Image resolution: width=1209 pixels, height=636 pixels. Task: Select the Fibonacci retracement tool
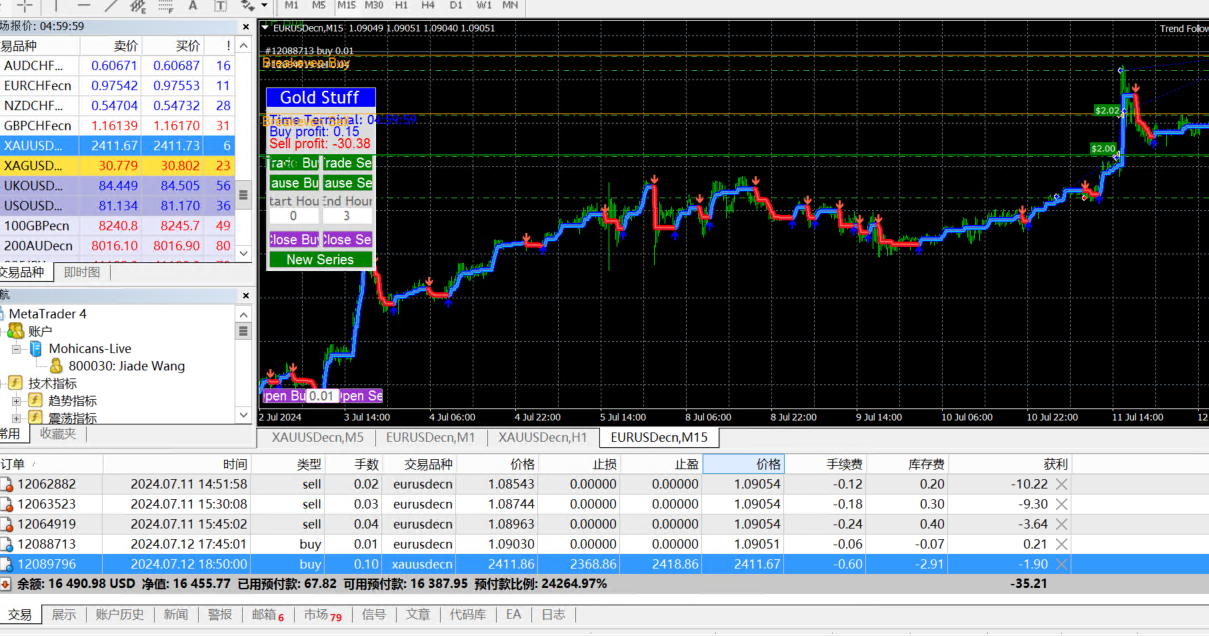tap(165, 6)
